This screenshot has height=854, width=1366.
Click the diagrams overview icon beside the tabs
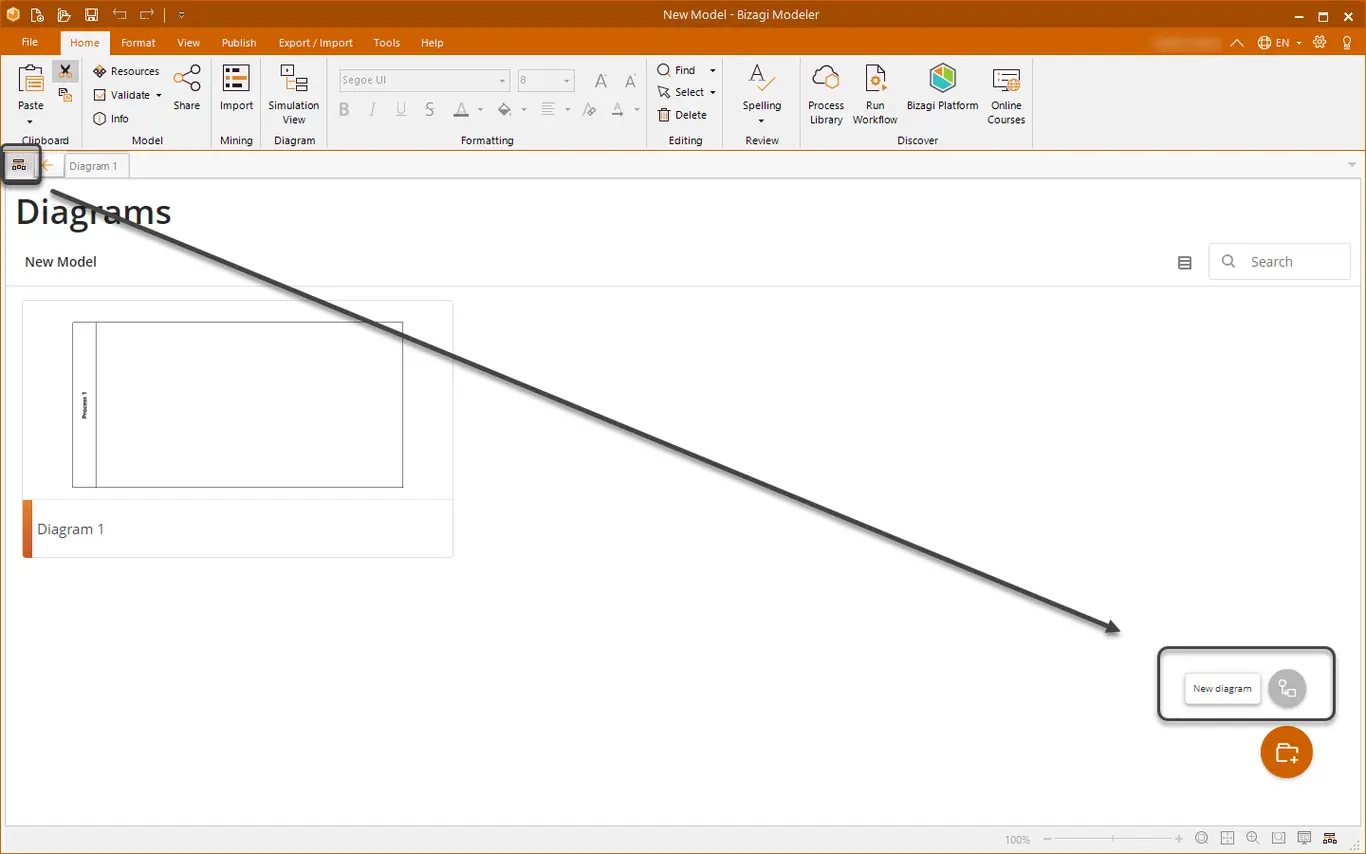[x=19, y=165]
